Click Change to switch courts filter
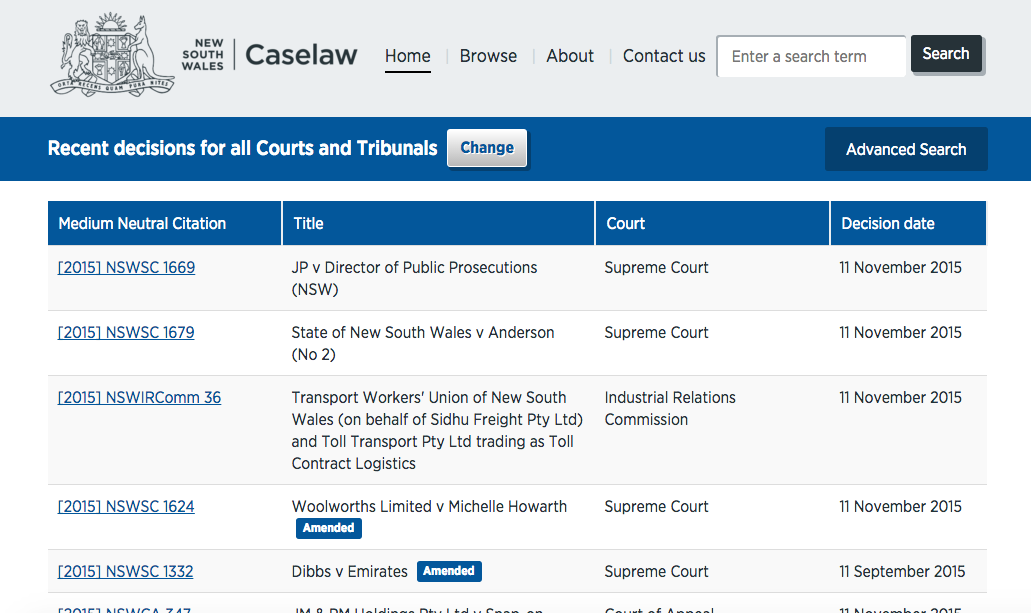 (486, 148)
